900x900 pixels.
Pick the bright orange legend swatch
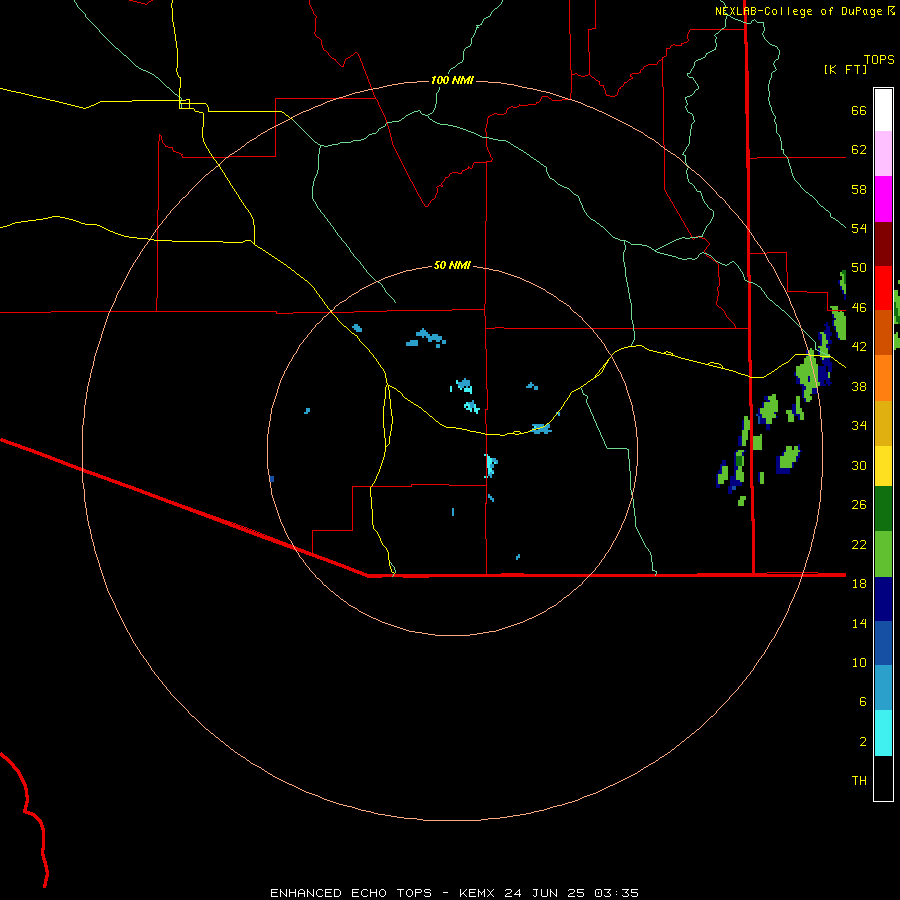click(883, 378)
